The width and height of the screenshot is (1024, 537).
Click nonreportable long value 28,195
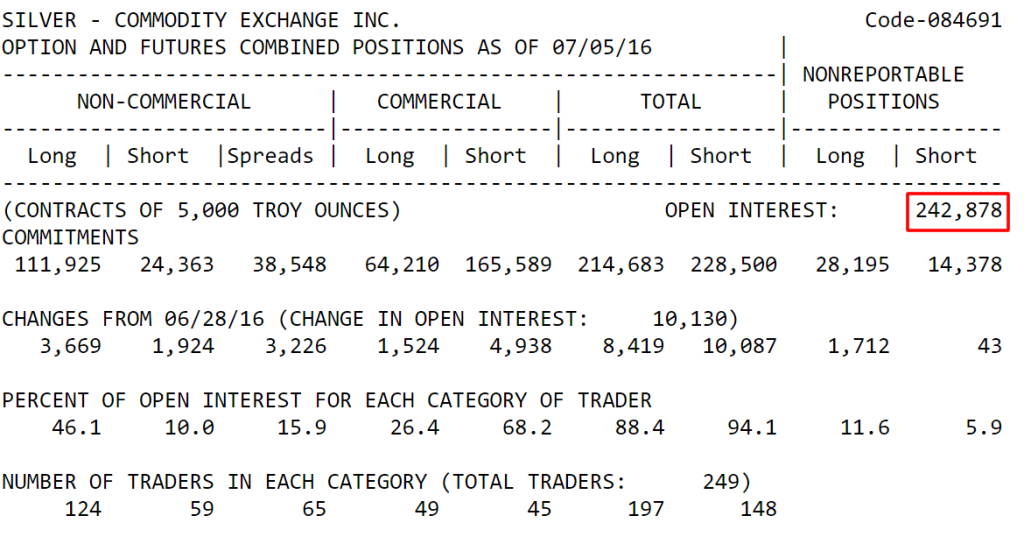[x=852, y=265]
